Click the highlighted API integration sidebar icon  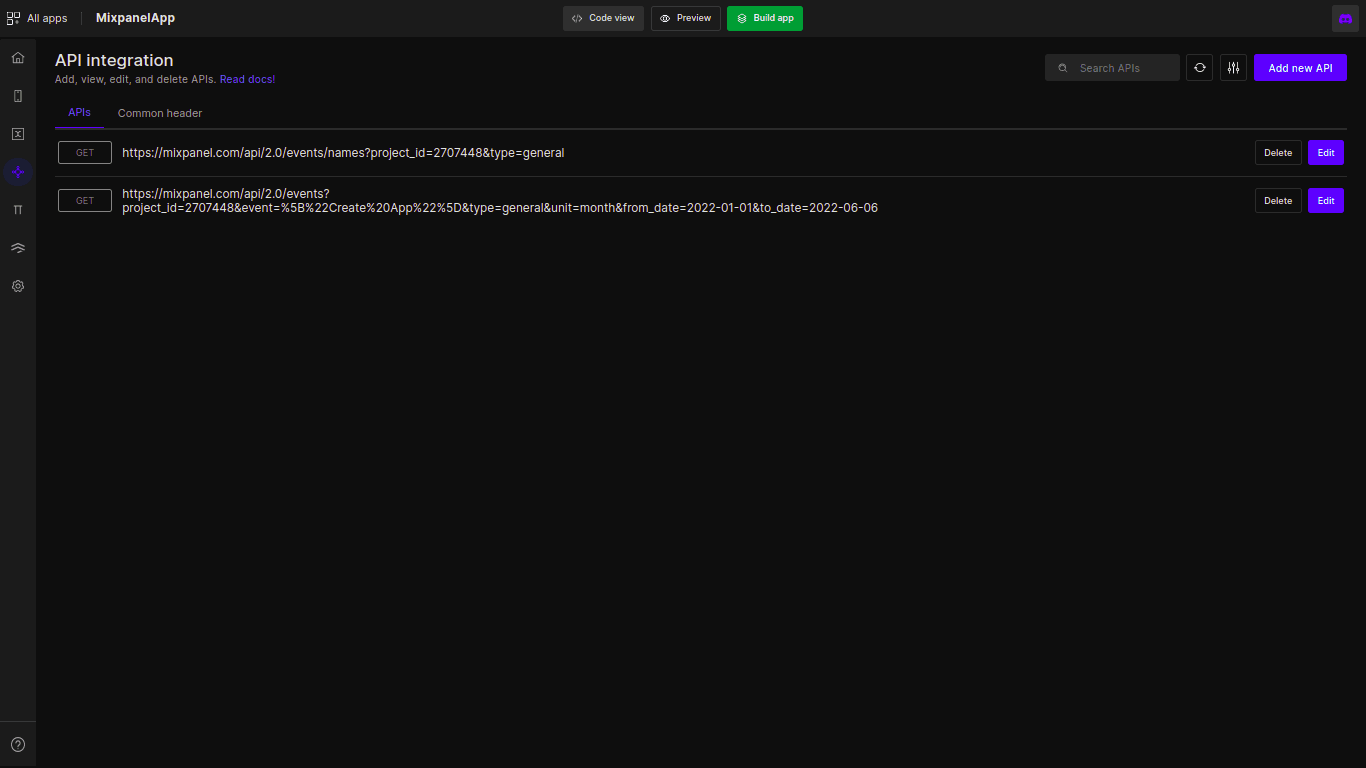[x=17, y=172]
